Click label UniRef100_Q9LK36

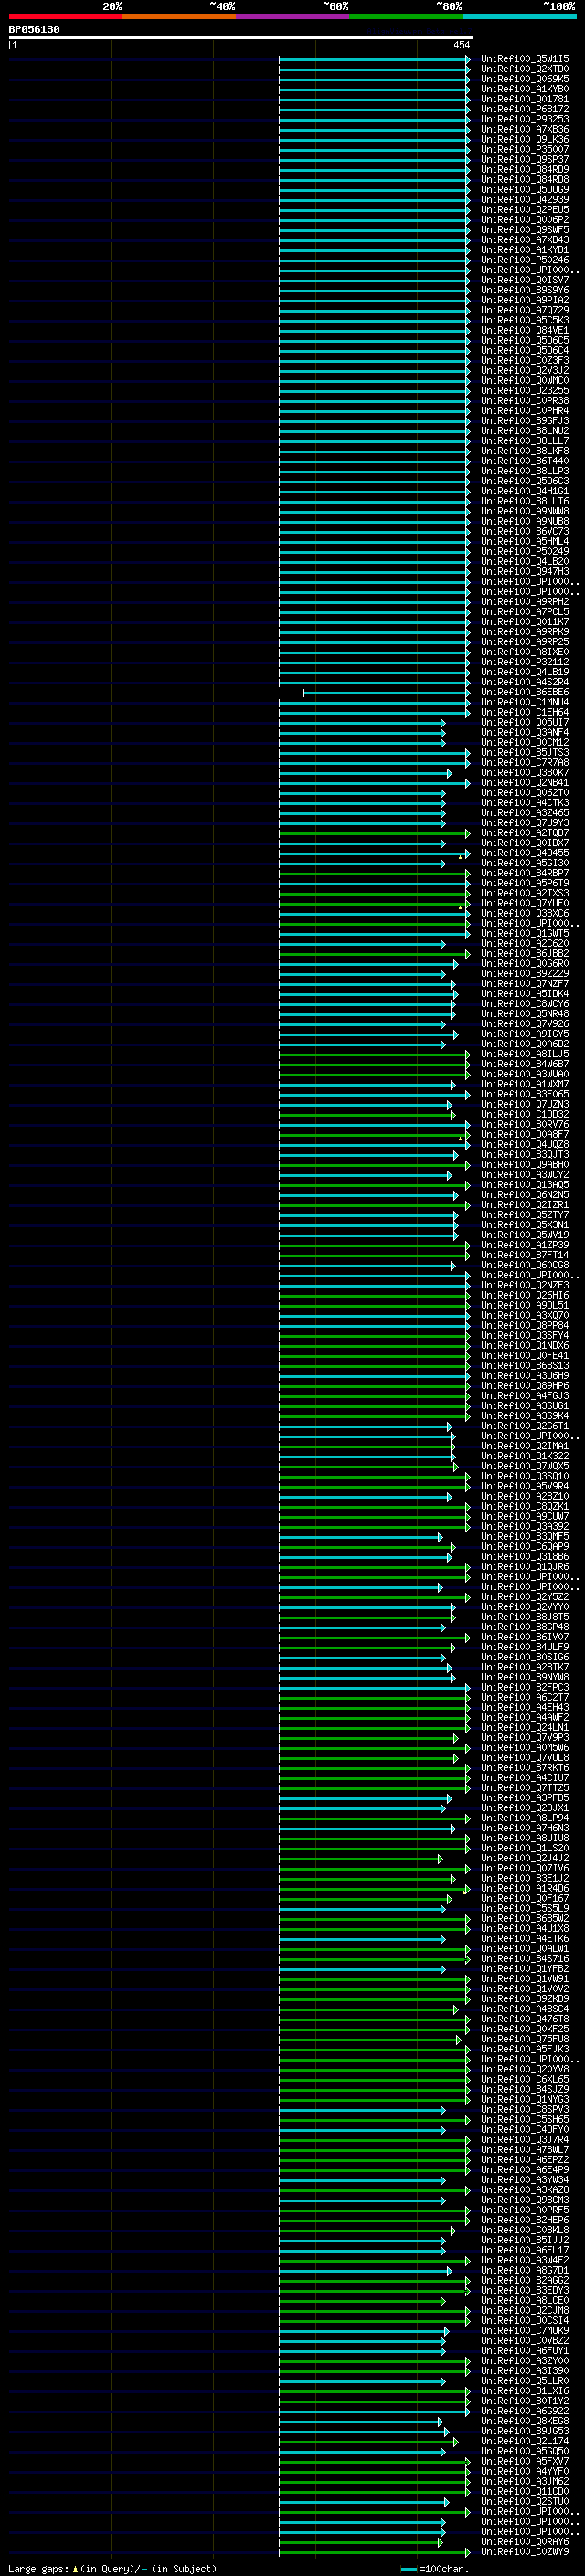tap(525, 139)
